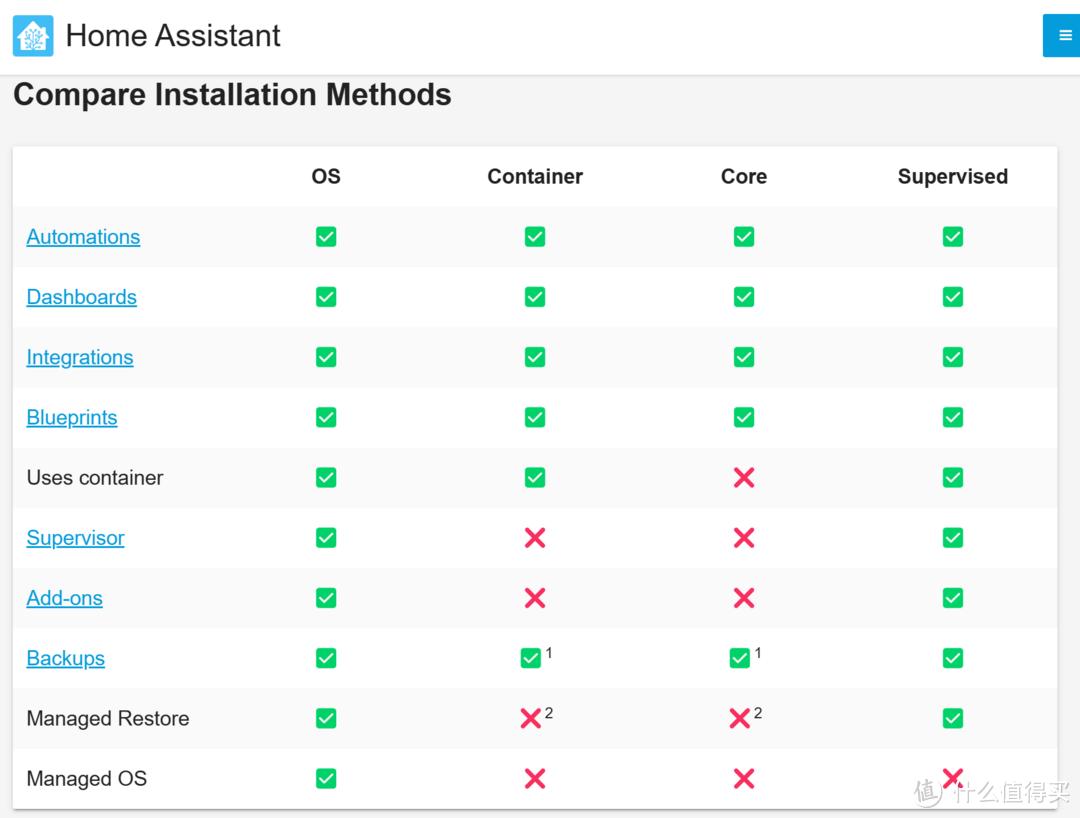
Task: Click the Automations link
Action: coord(83,237)
